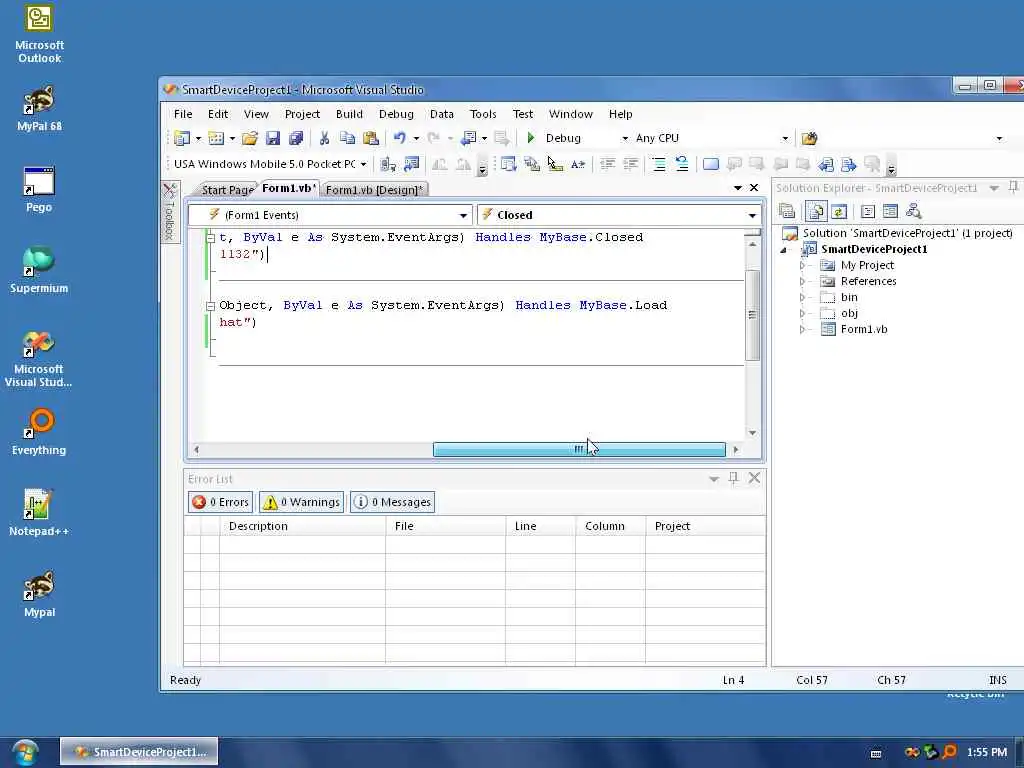This screenshot has width=1024, height=768.
Task: Toggle Show All Files in Solution Explorer
Action: point(816,211)
